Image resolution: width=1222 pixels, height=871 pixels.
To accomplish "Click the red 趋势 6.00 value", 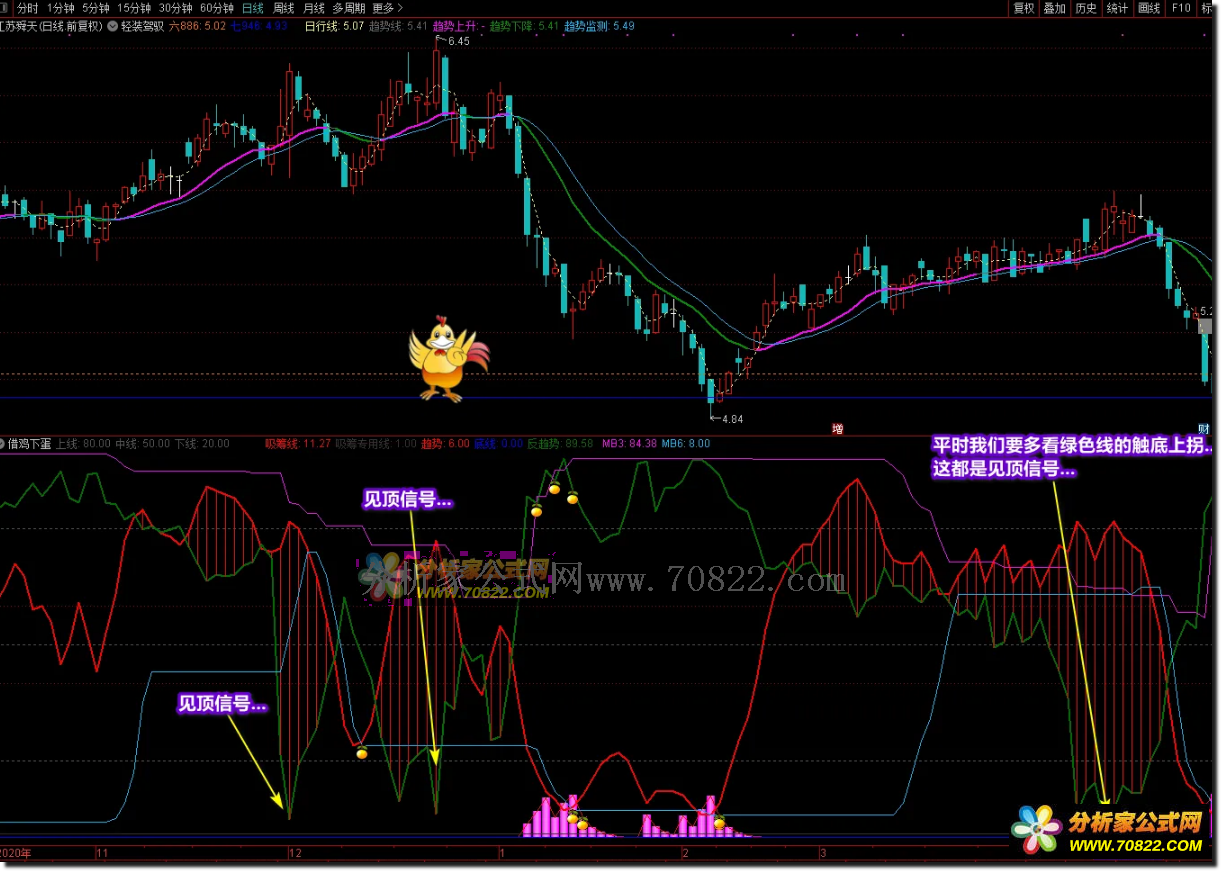I will tap(445, 443).
